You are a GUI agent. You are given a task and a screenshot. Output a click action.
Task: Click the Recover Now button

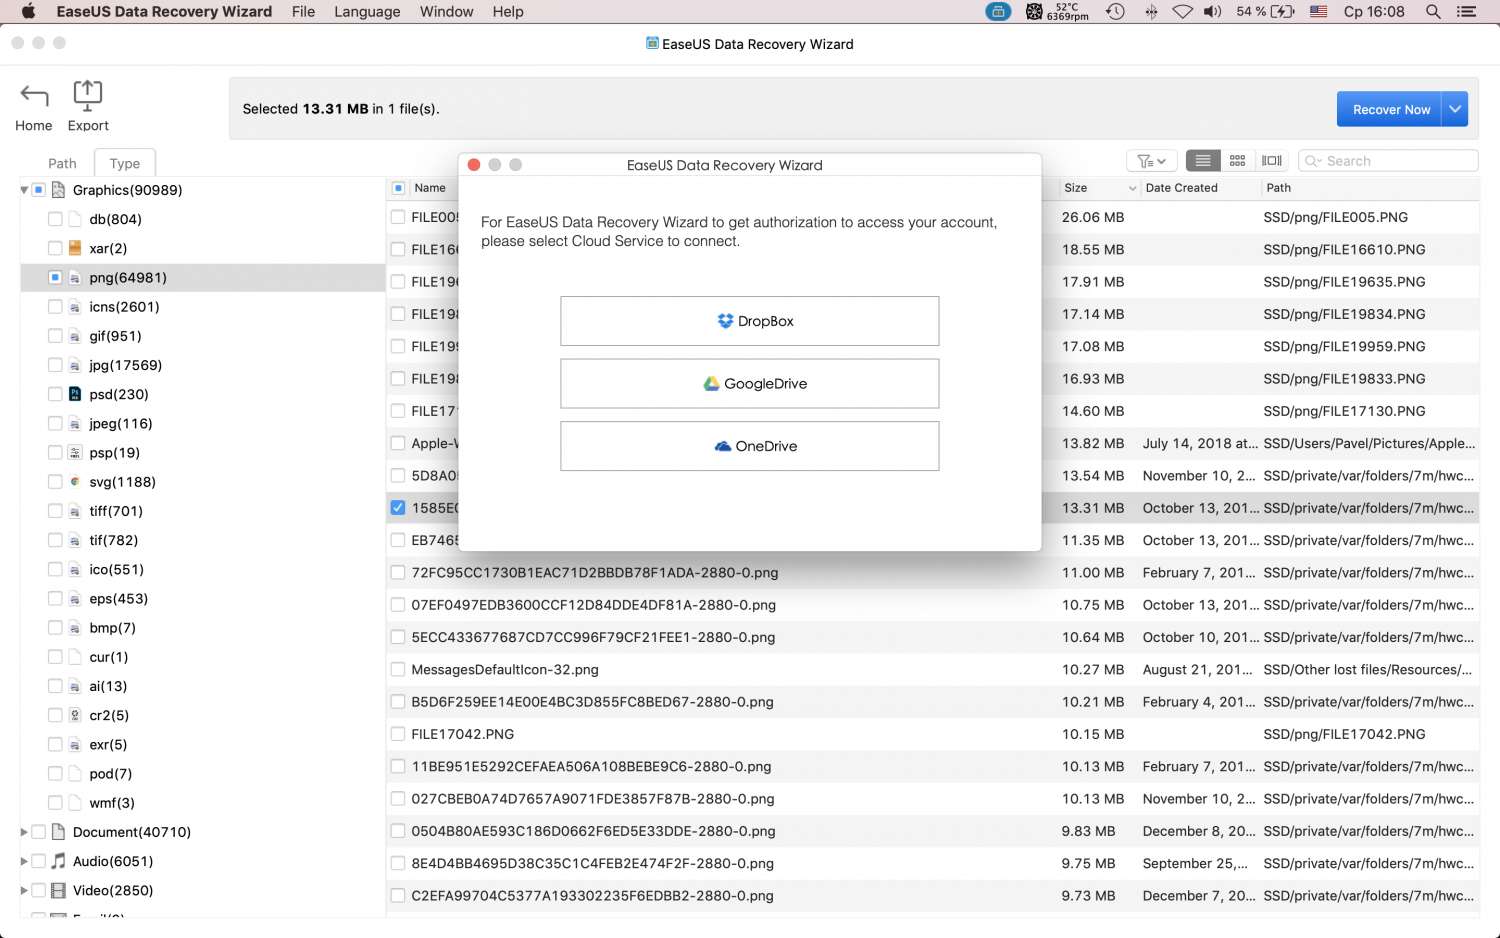pos(1391,109)
